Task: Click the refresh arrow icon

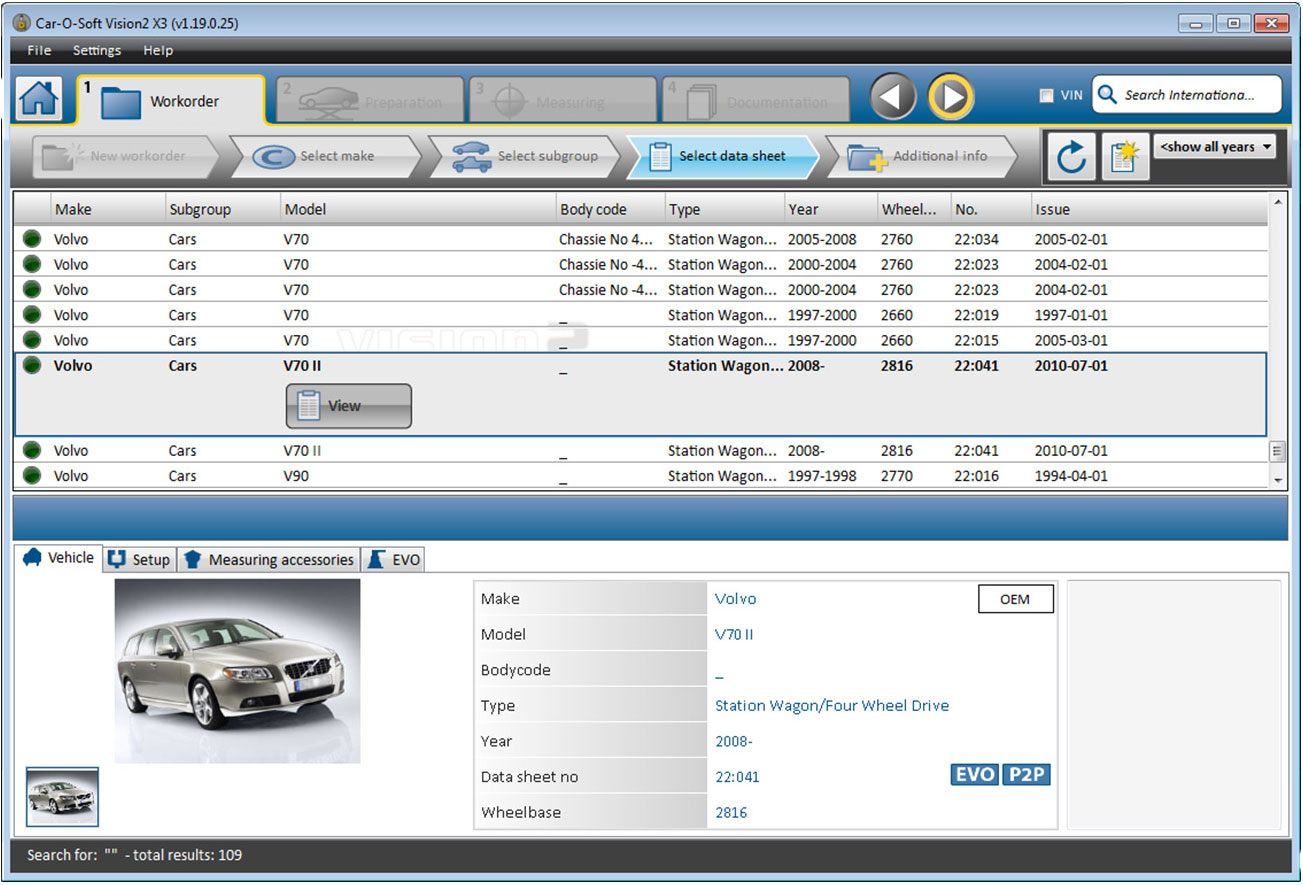Action: [1071, 157]
